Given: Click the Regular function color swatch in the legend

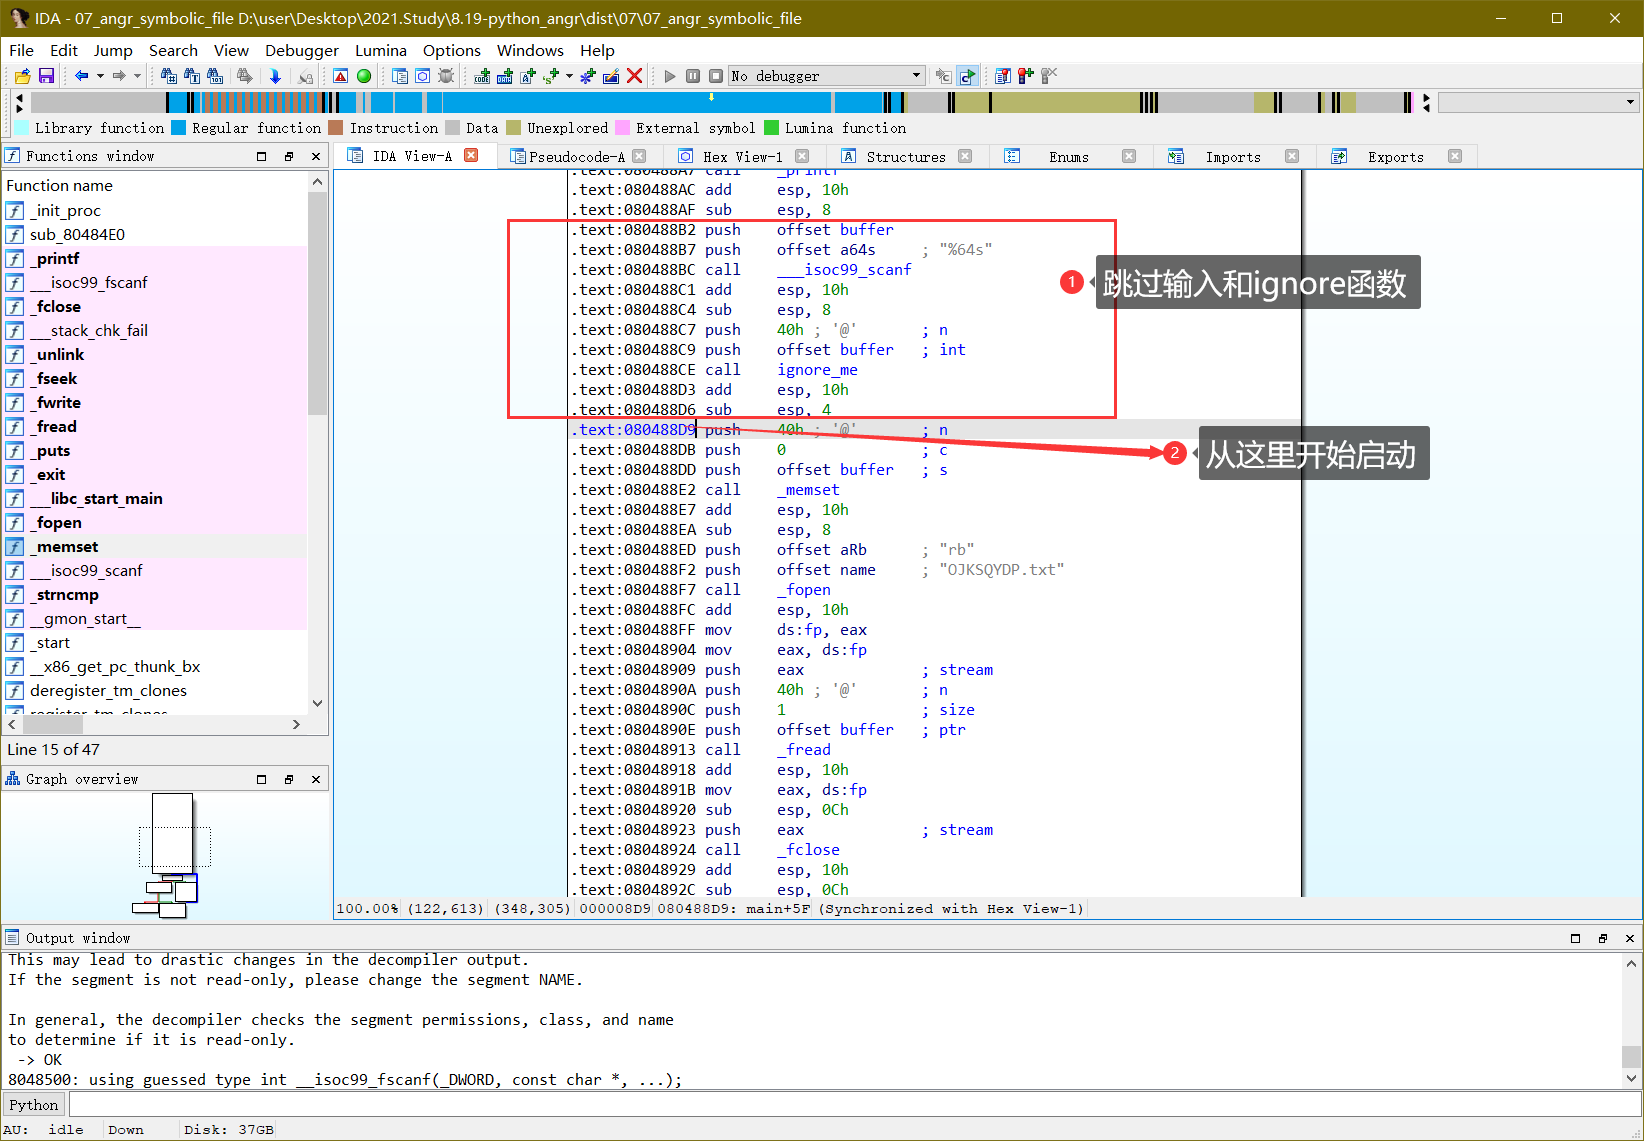Looking at the screenshot, I should [x=179, y=128].
